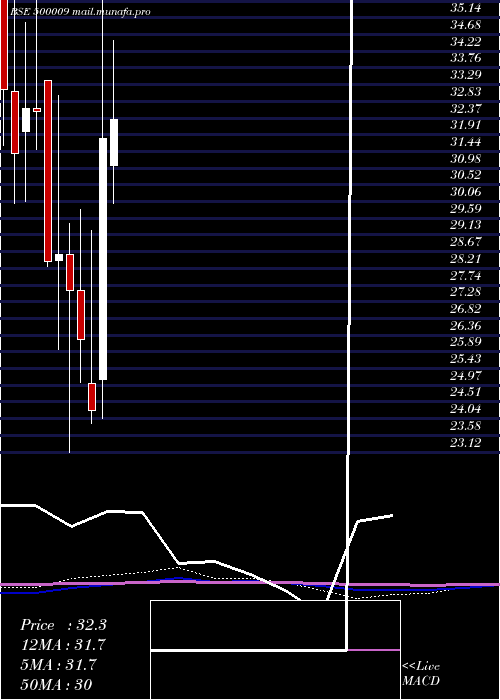This screenshot has height=700, width=500.
Task: Click the 27.28 price label
Action: coord(466,292)
